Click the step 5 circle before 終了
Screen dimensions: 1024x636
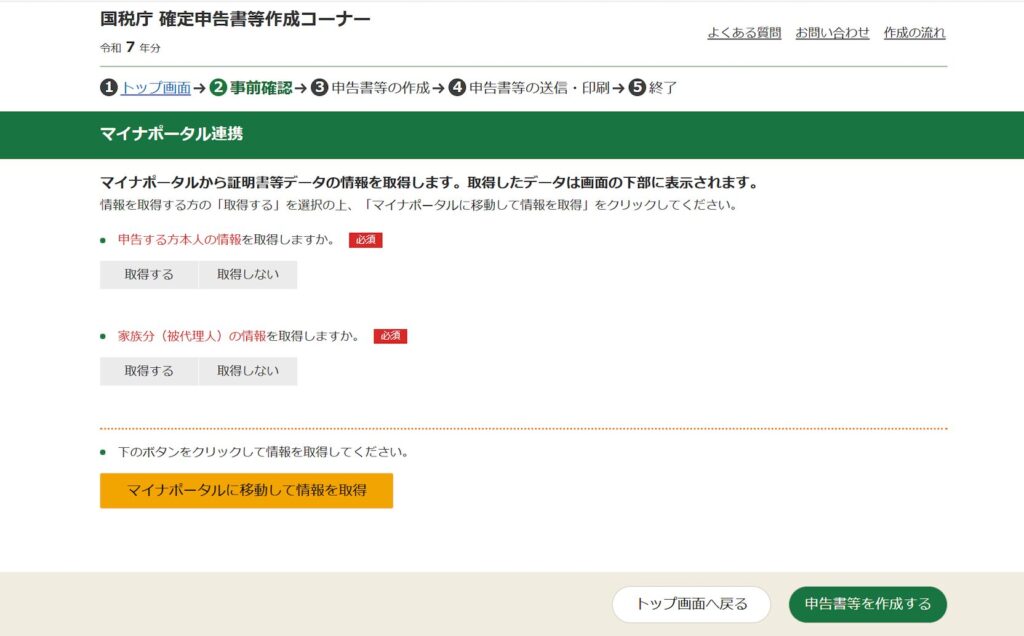(x=637, y=88)
